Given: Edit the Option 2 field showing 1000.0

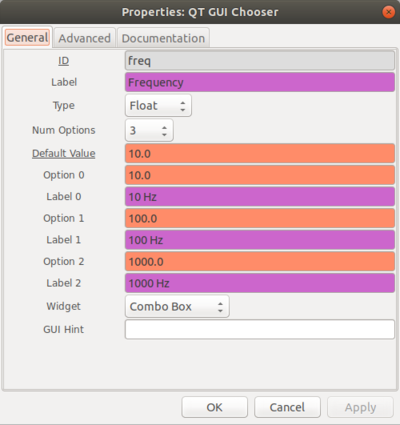Looking at the screenshot, I should tap(260, 262).
